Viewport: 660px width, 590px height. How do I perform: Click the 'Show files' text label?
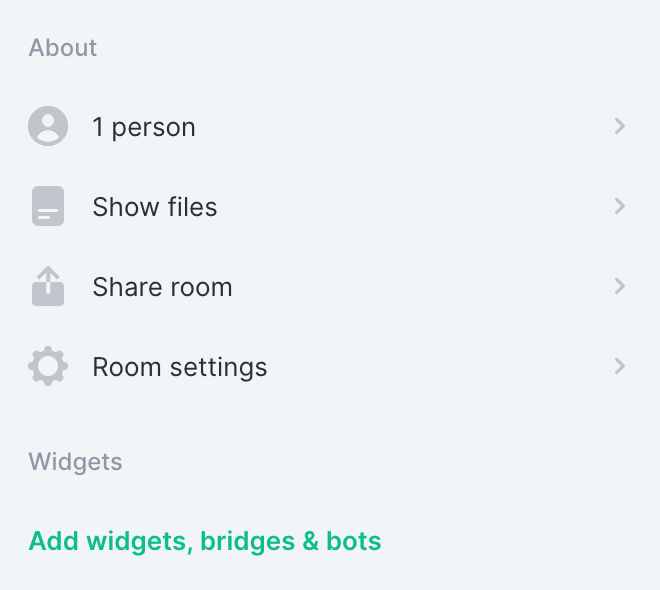[155, 207]
